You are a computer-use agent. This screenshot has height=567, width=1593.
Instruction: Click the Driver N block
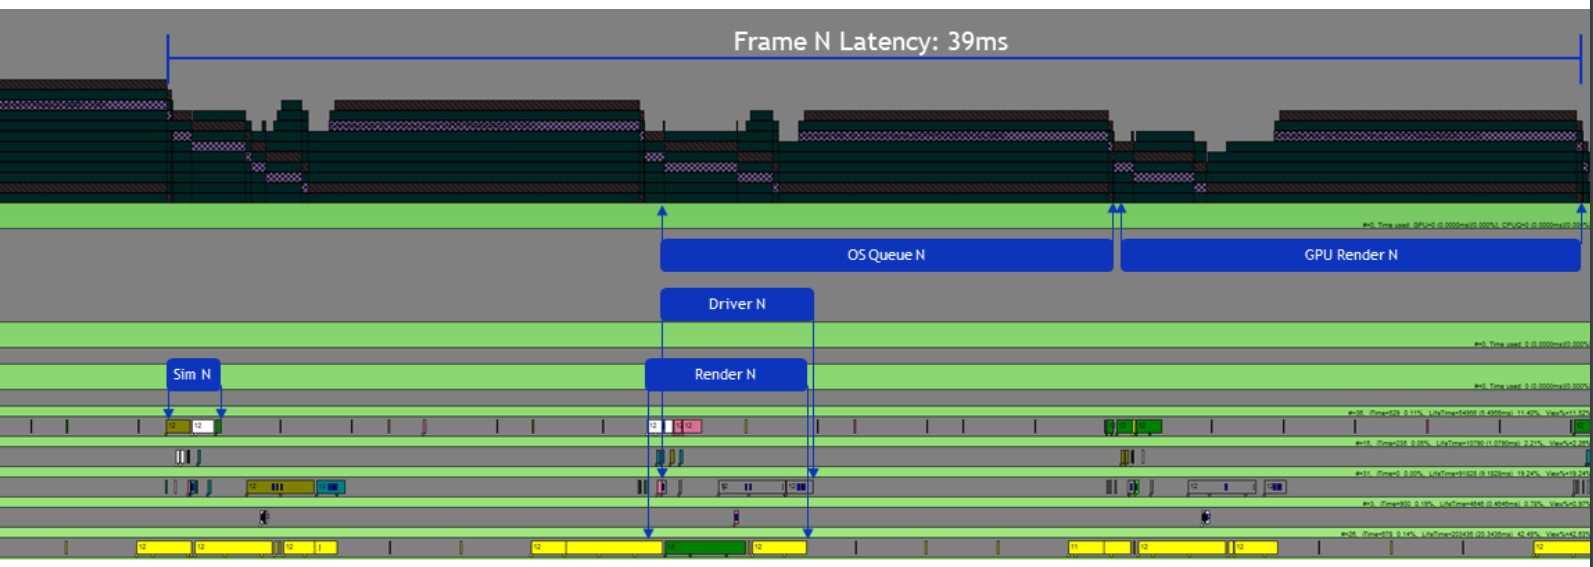pyautogui.click(x=736, y=304)
